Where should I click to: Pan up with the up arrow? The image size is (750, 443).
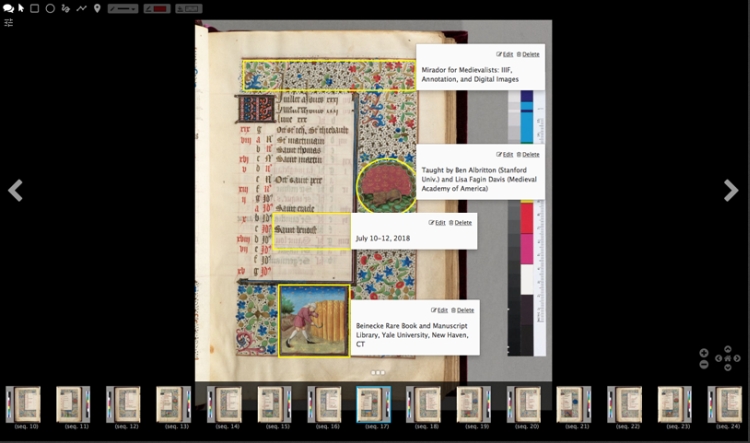pos(728,349)
